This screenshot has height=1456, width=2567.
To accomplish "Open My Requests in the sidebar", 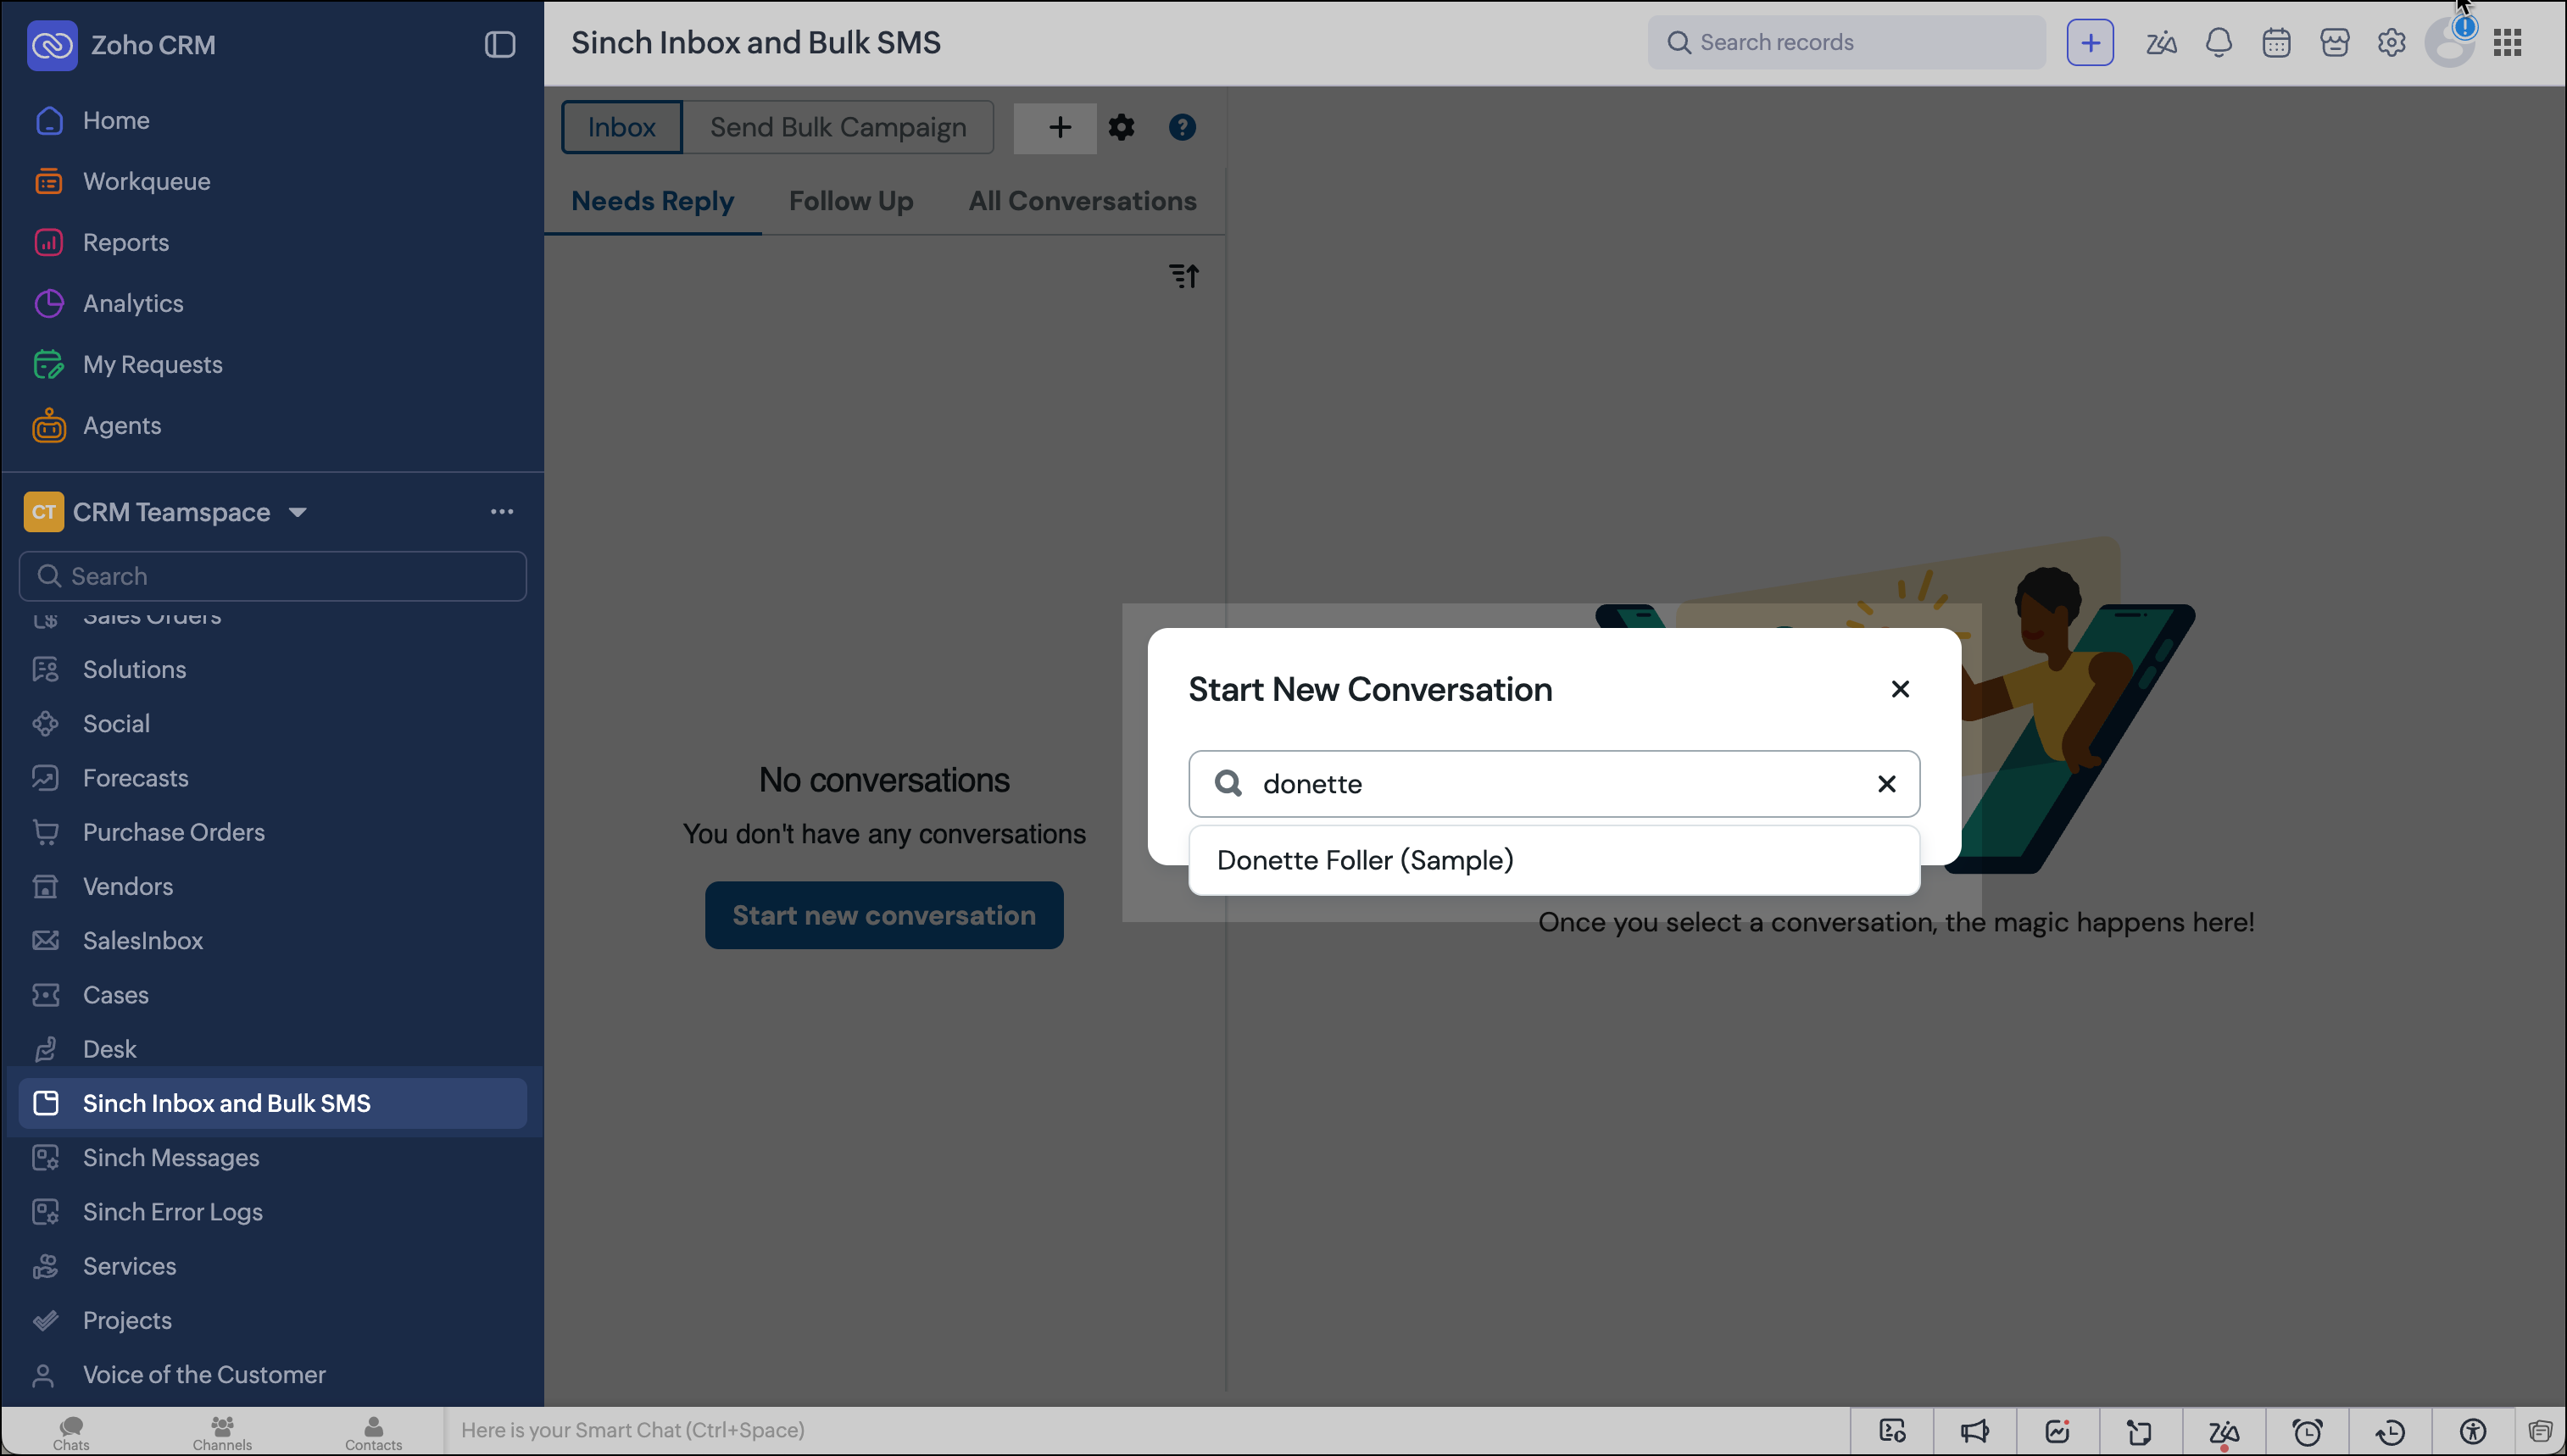I will pos(152,365).
